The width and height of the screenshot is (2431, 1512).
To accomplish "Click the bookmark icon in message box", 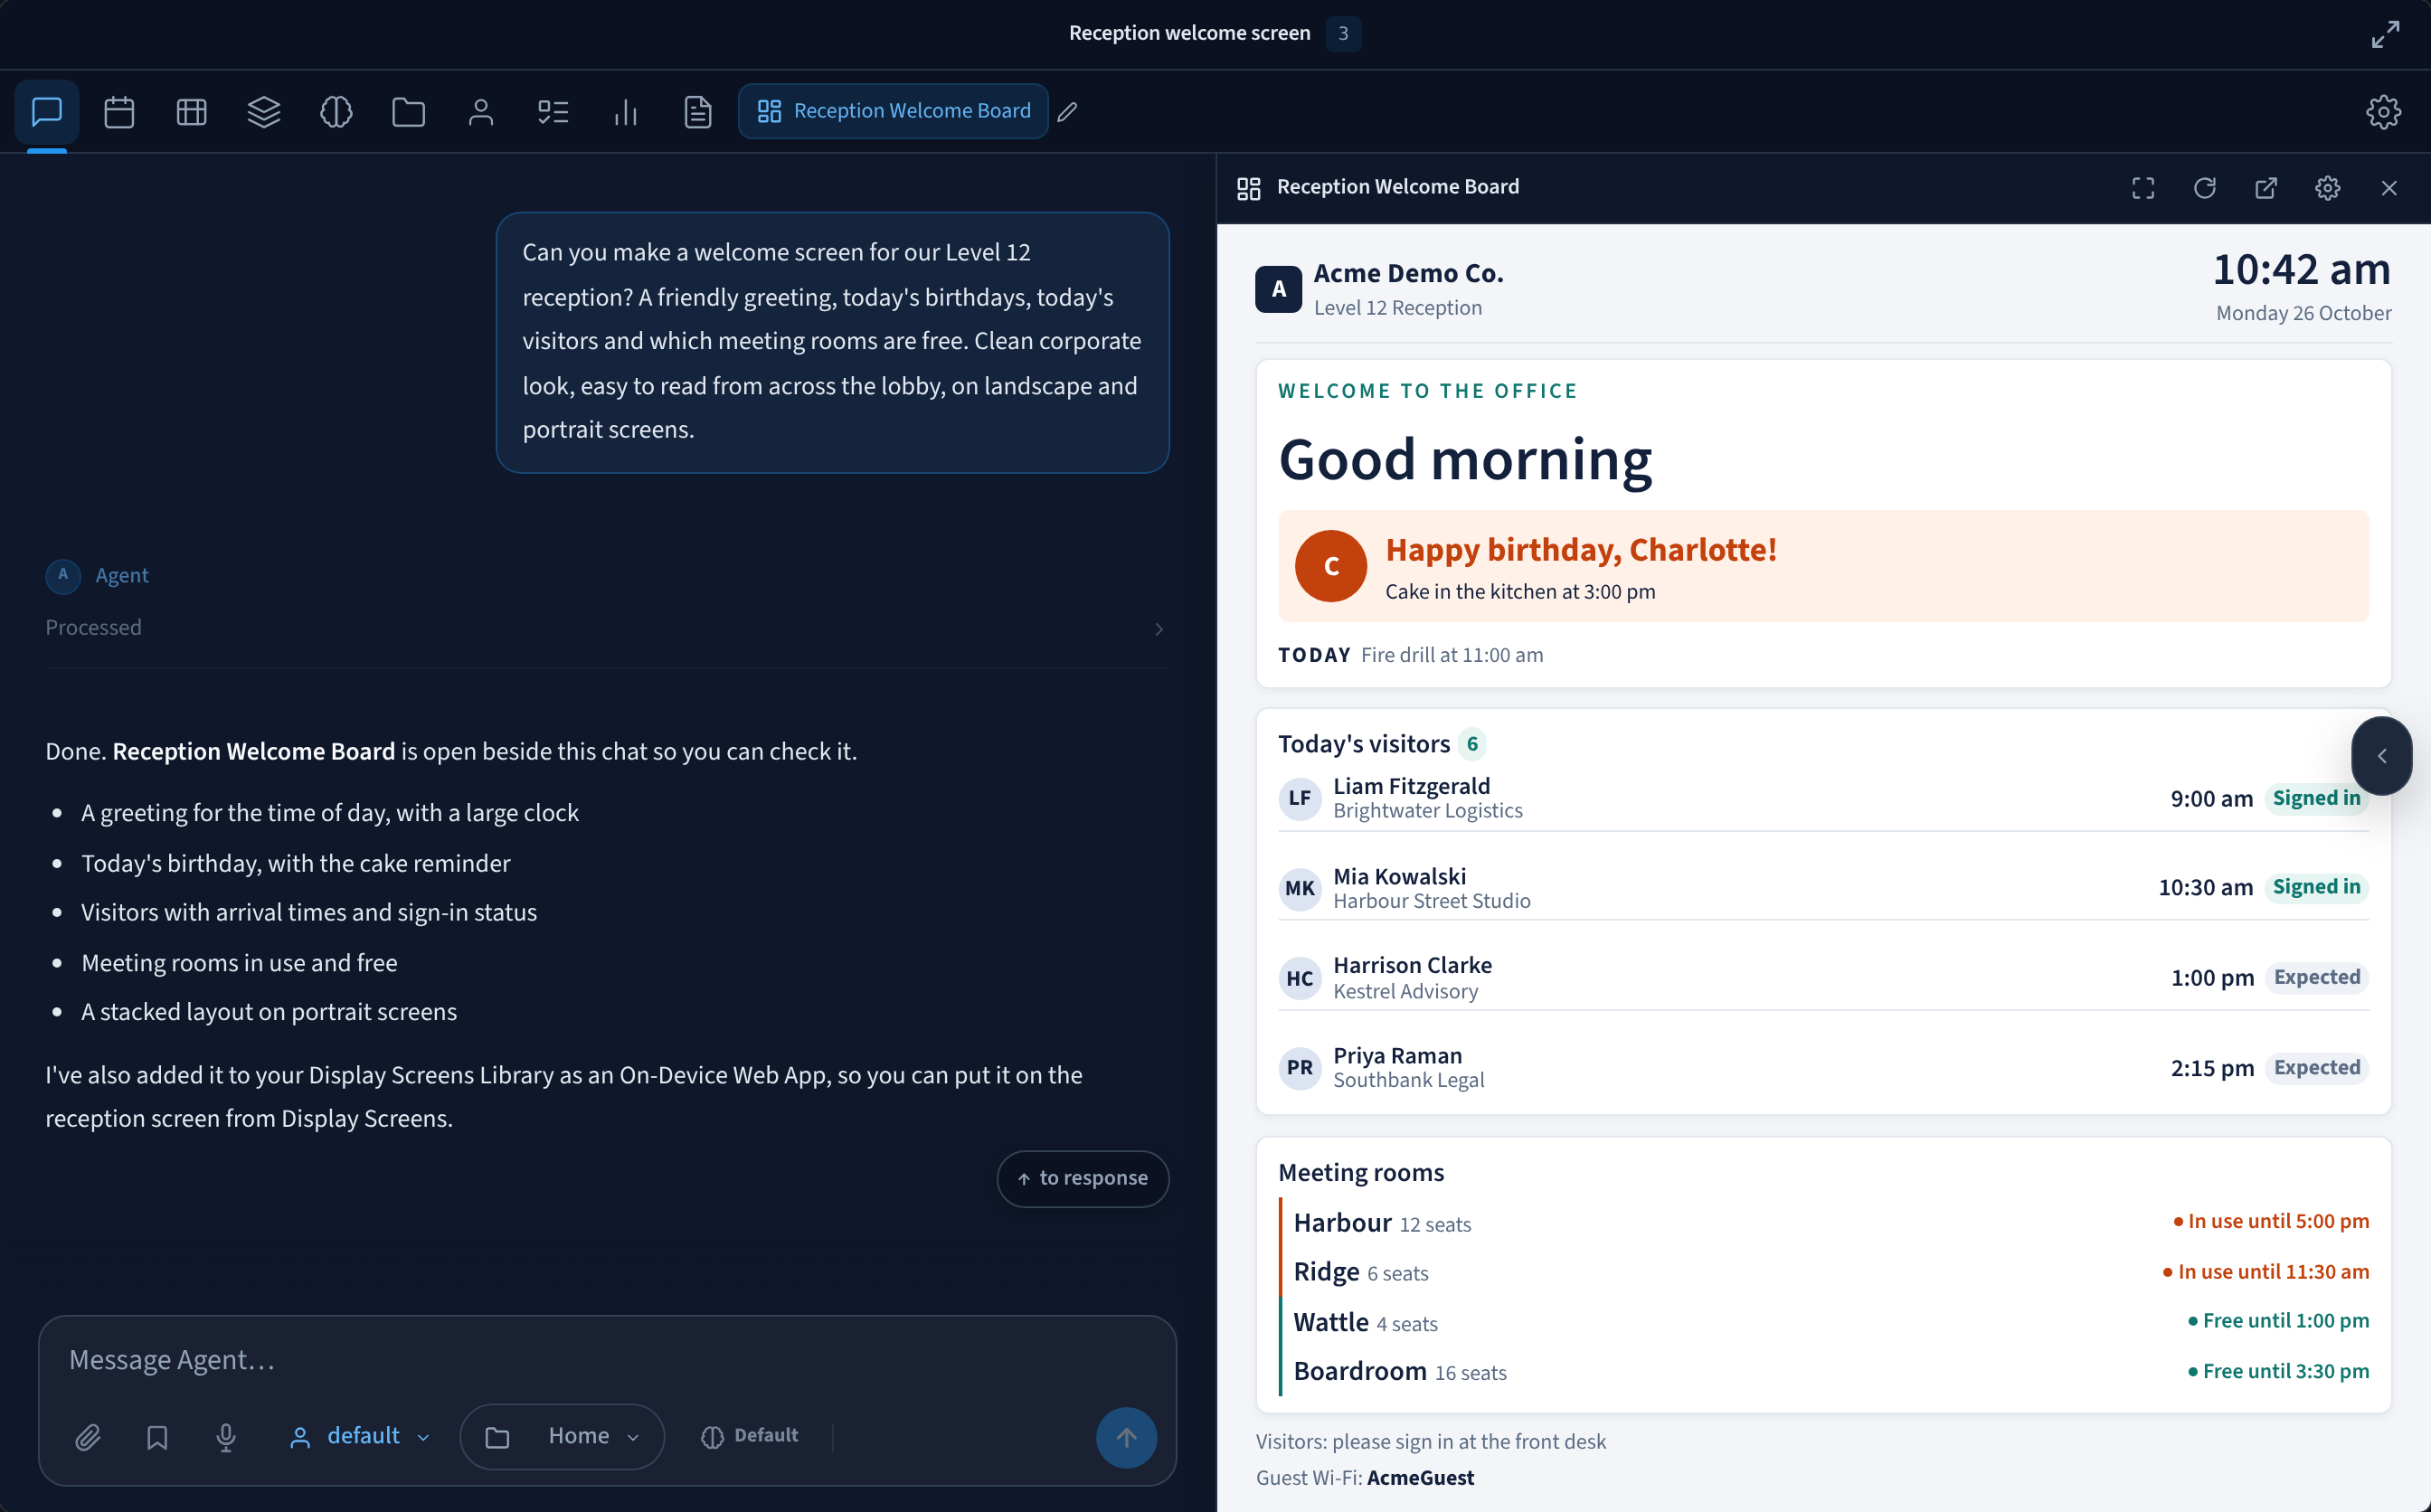I will 157,1438.
